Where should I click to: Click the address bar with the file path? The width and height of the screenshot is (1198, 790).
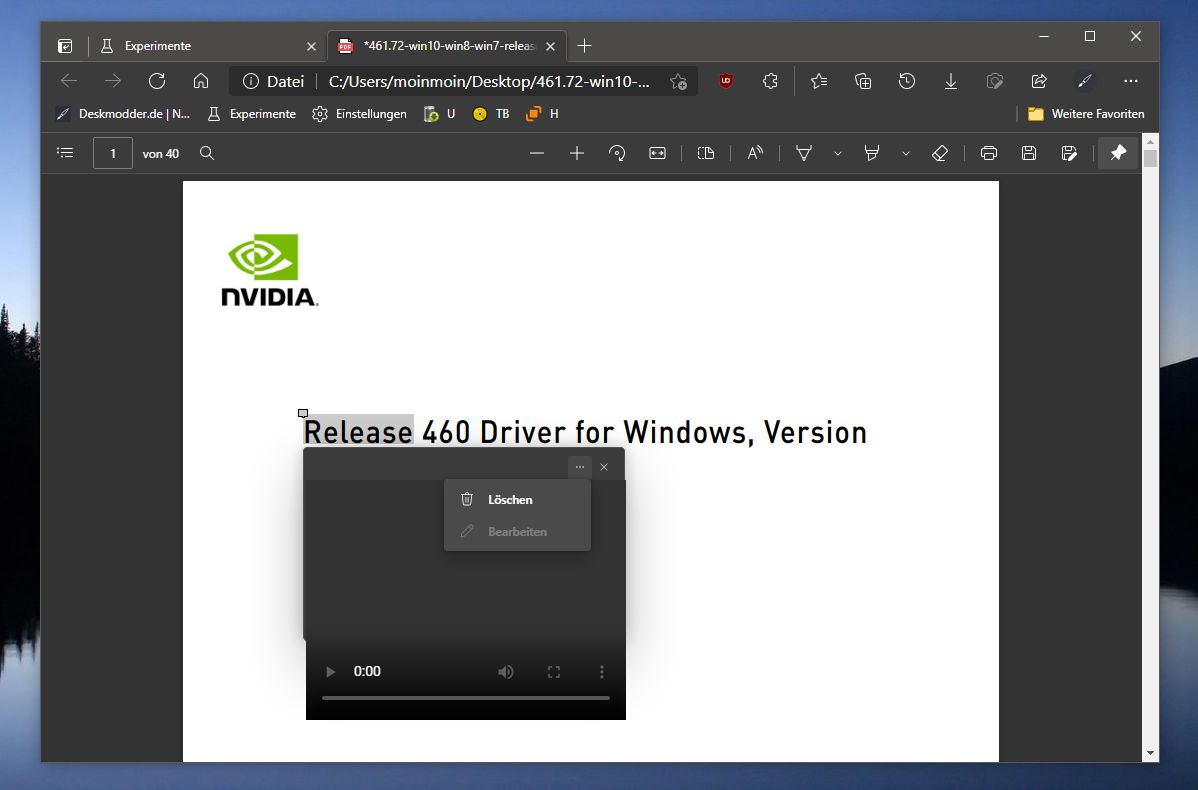(x=489, y=82)
